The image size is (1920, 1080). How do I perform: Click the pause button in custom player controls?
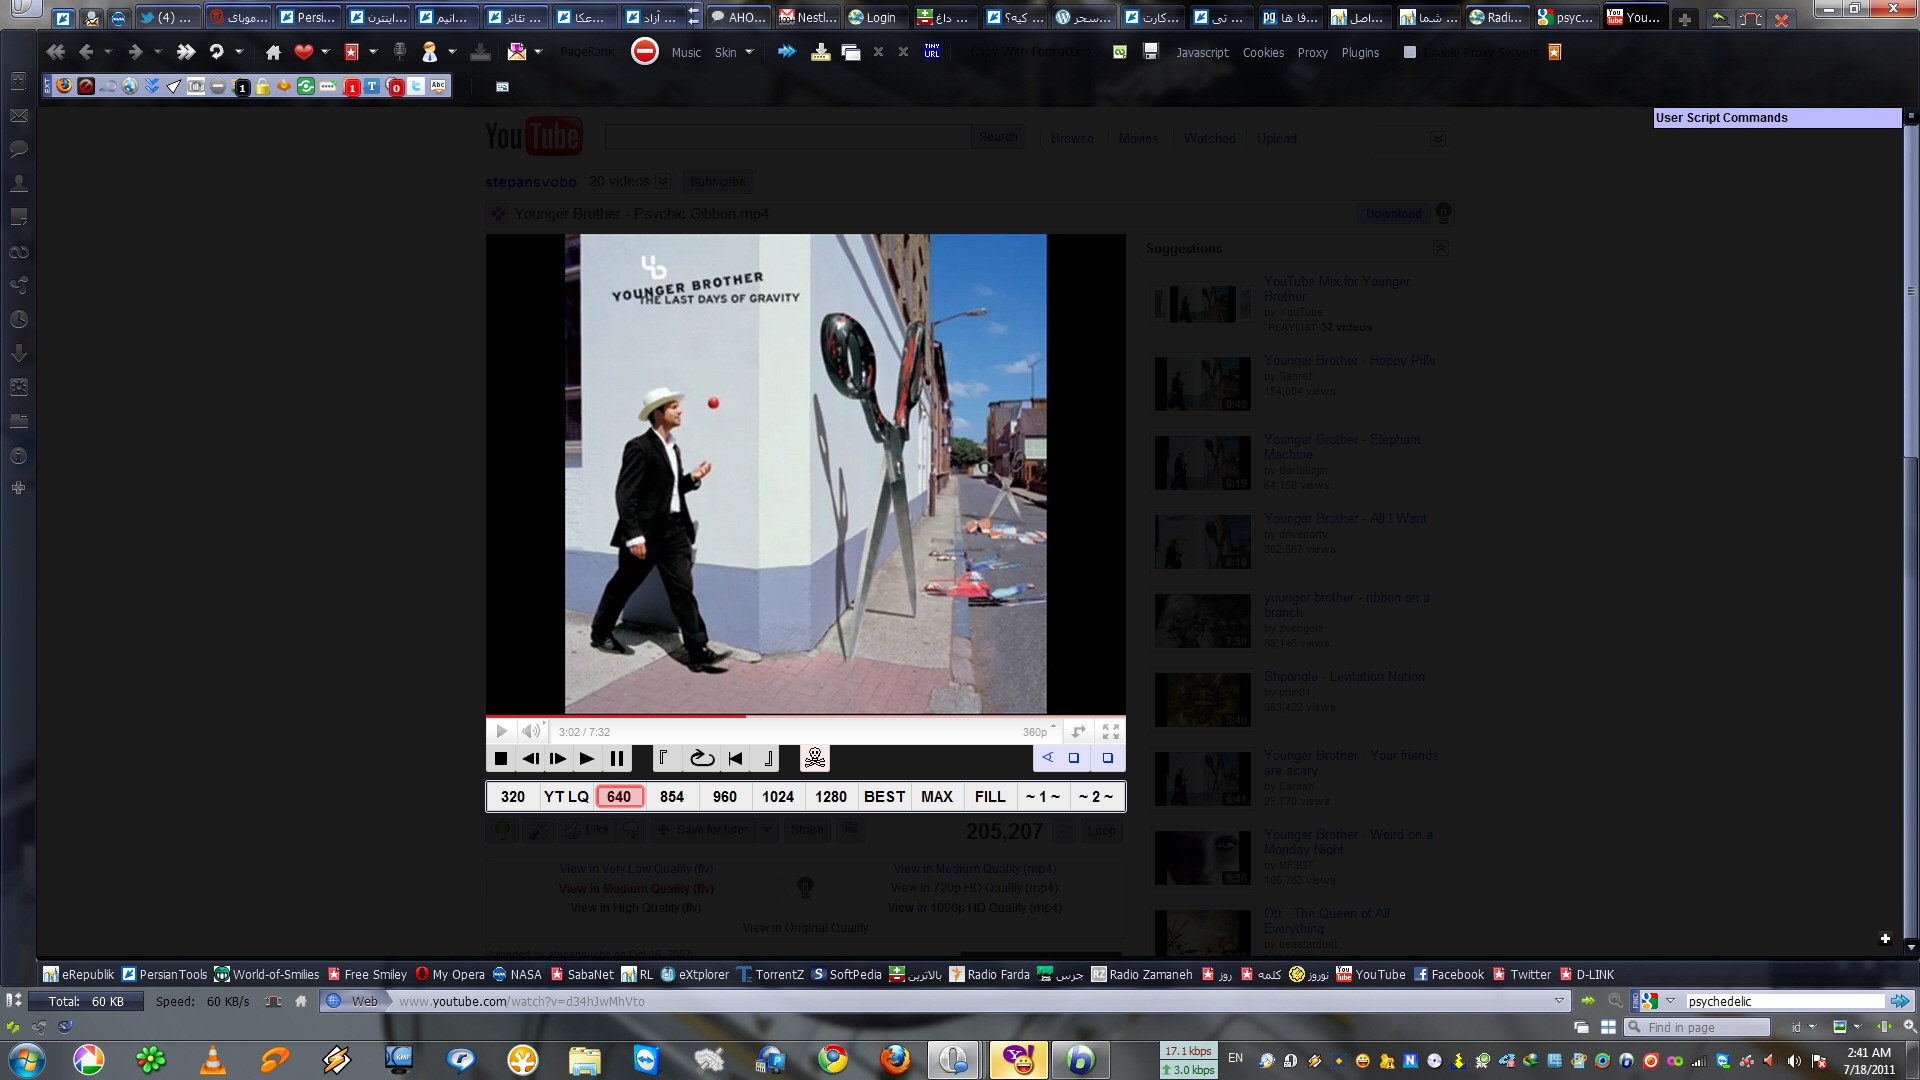point(617,759)
